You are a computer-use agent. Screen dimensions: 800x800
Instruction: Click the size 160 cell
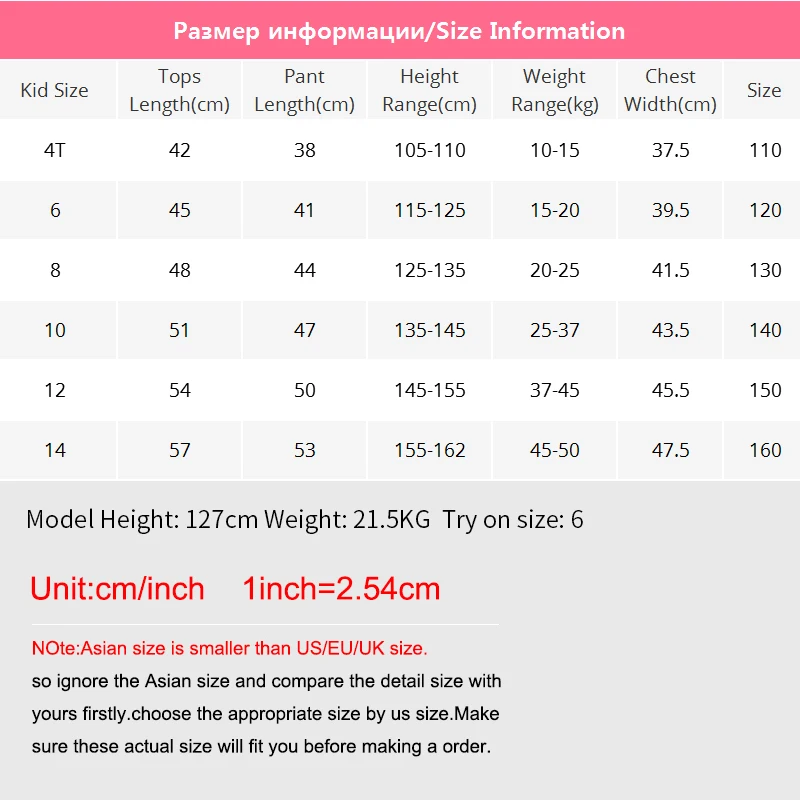click(762, 450)
